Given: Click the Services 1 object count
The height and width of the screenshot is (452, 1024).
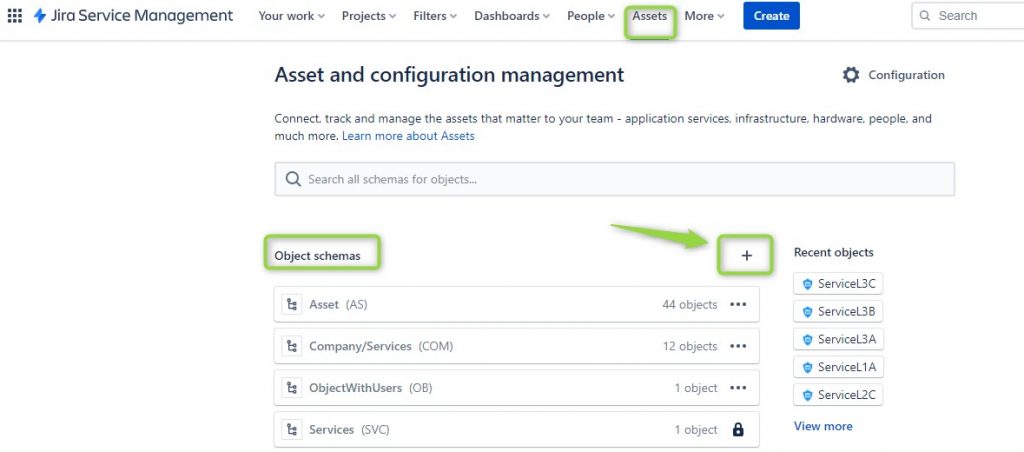Looking at the screenshot, I should point(696,430).
